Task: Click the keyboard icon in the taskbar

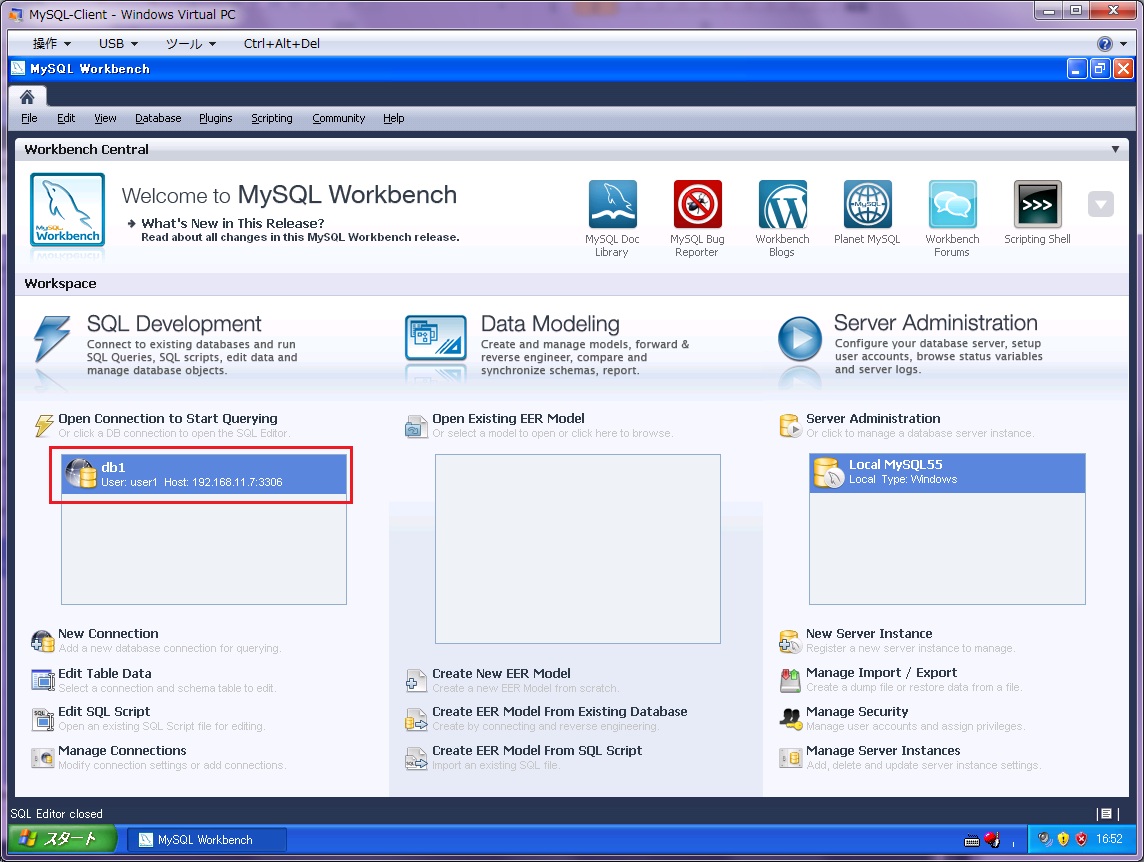Action: [x=972, y=841]
